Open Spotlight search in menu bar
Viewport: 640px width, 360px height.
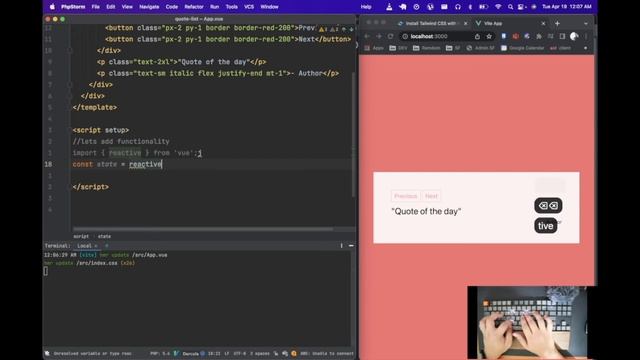(x=510, y=7)
